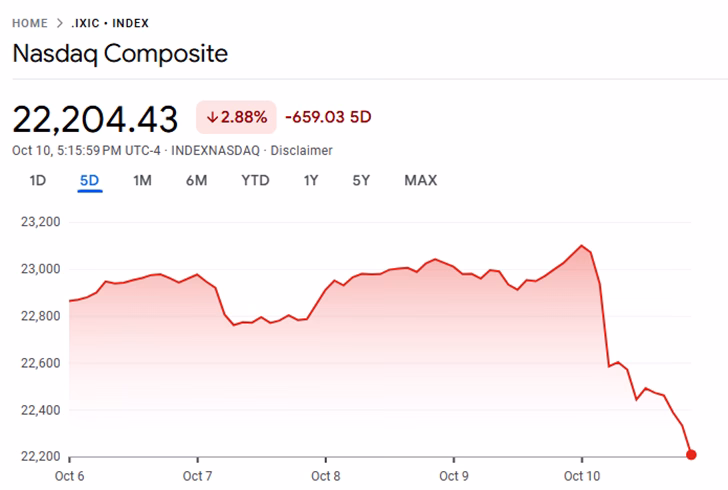The width and height of the screenshot is (728, 490).
Task: Choose the 1Y time range
Action: [311, 181]
